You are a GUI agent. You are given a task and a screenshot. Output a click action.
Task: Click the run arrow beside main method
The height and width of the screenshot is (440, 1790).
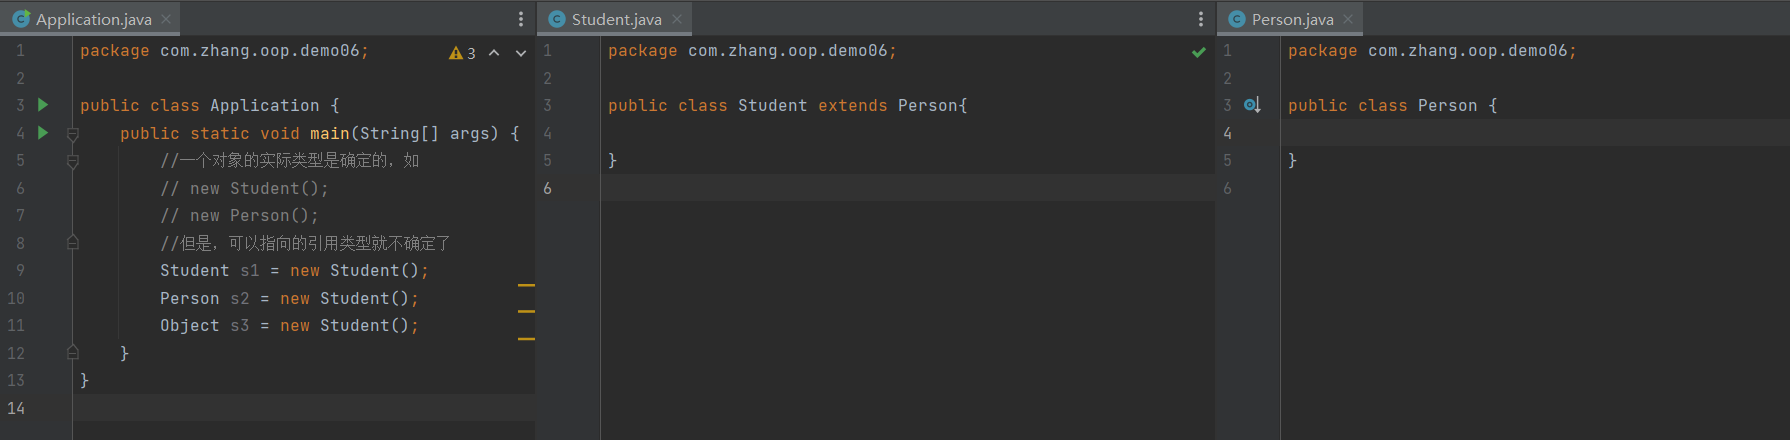click(43, 132)
